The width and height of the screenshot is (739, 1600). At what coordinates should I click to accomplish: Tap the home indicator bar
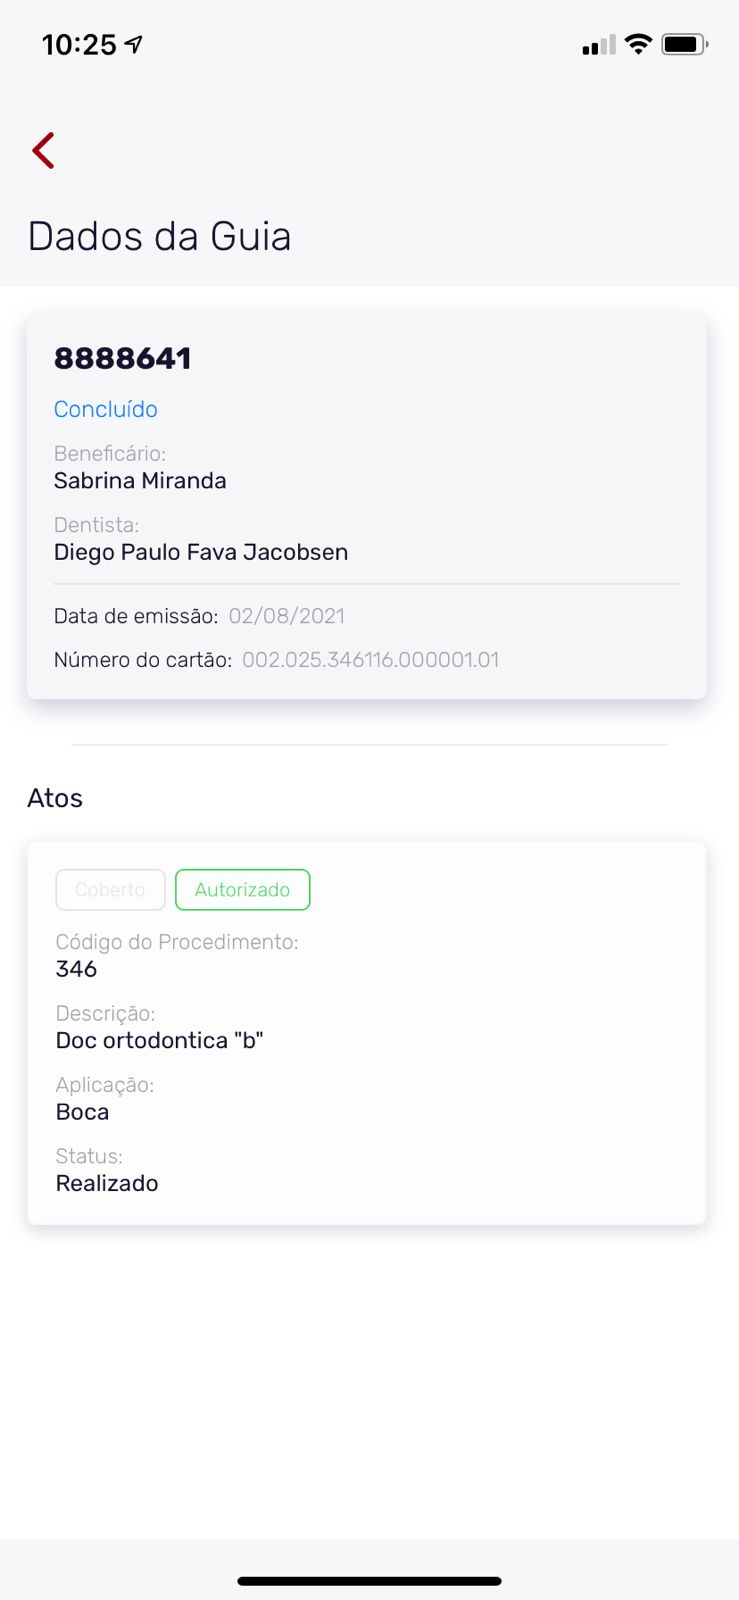[x=369, y=1581]
